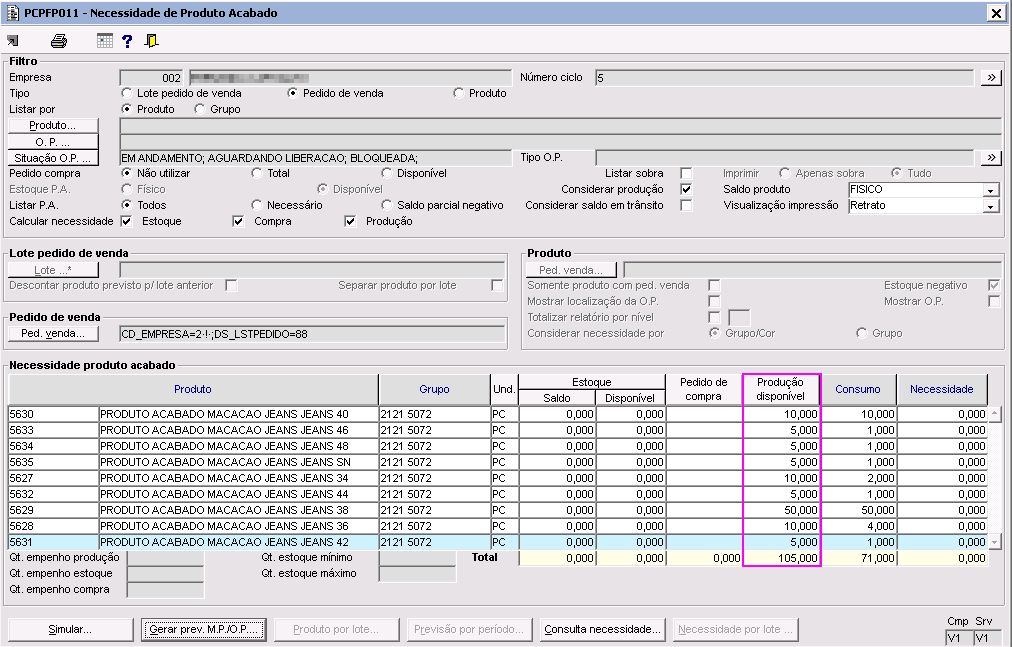
Task: Click the Grupo column header
Action: 434,389
